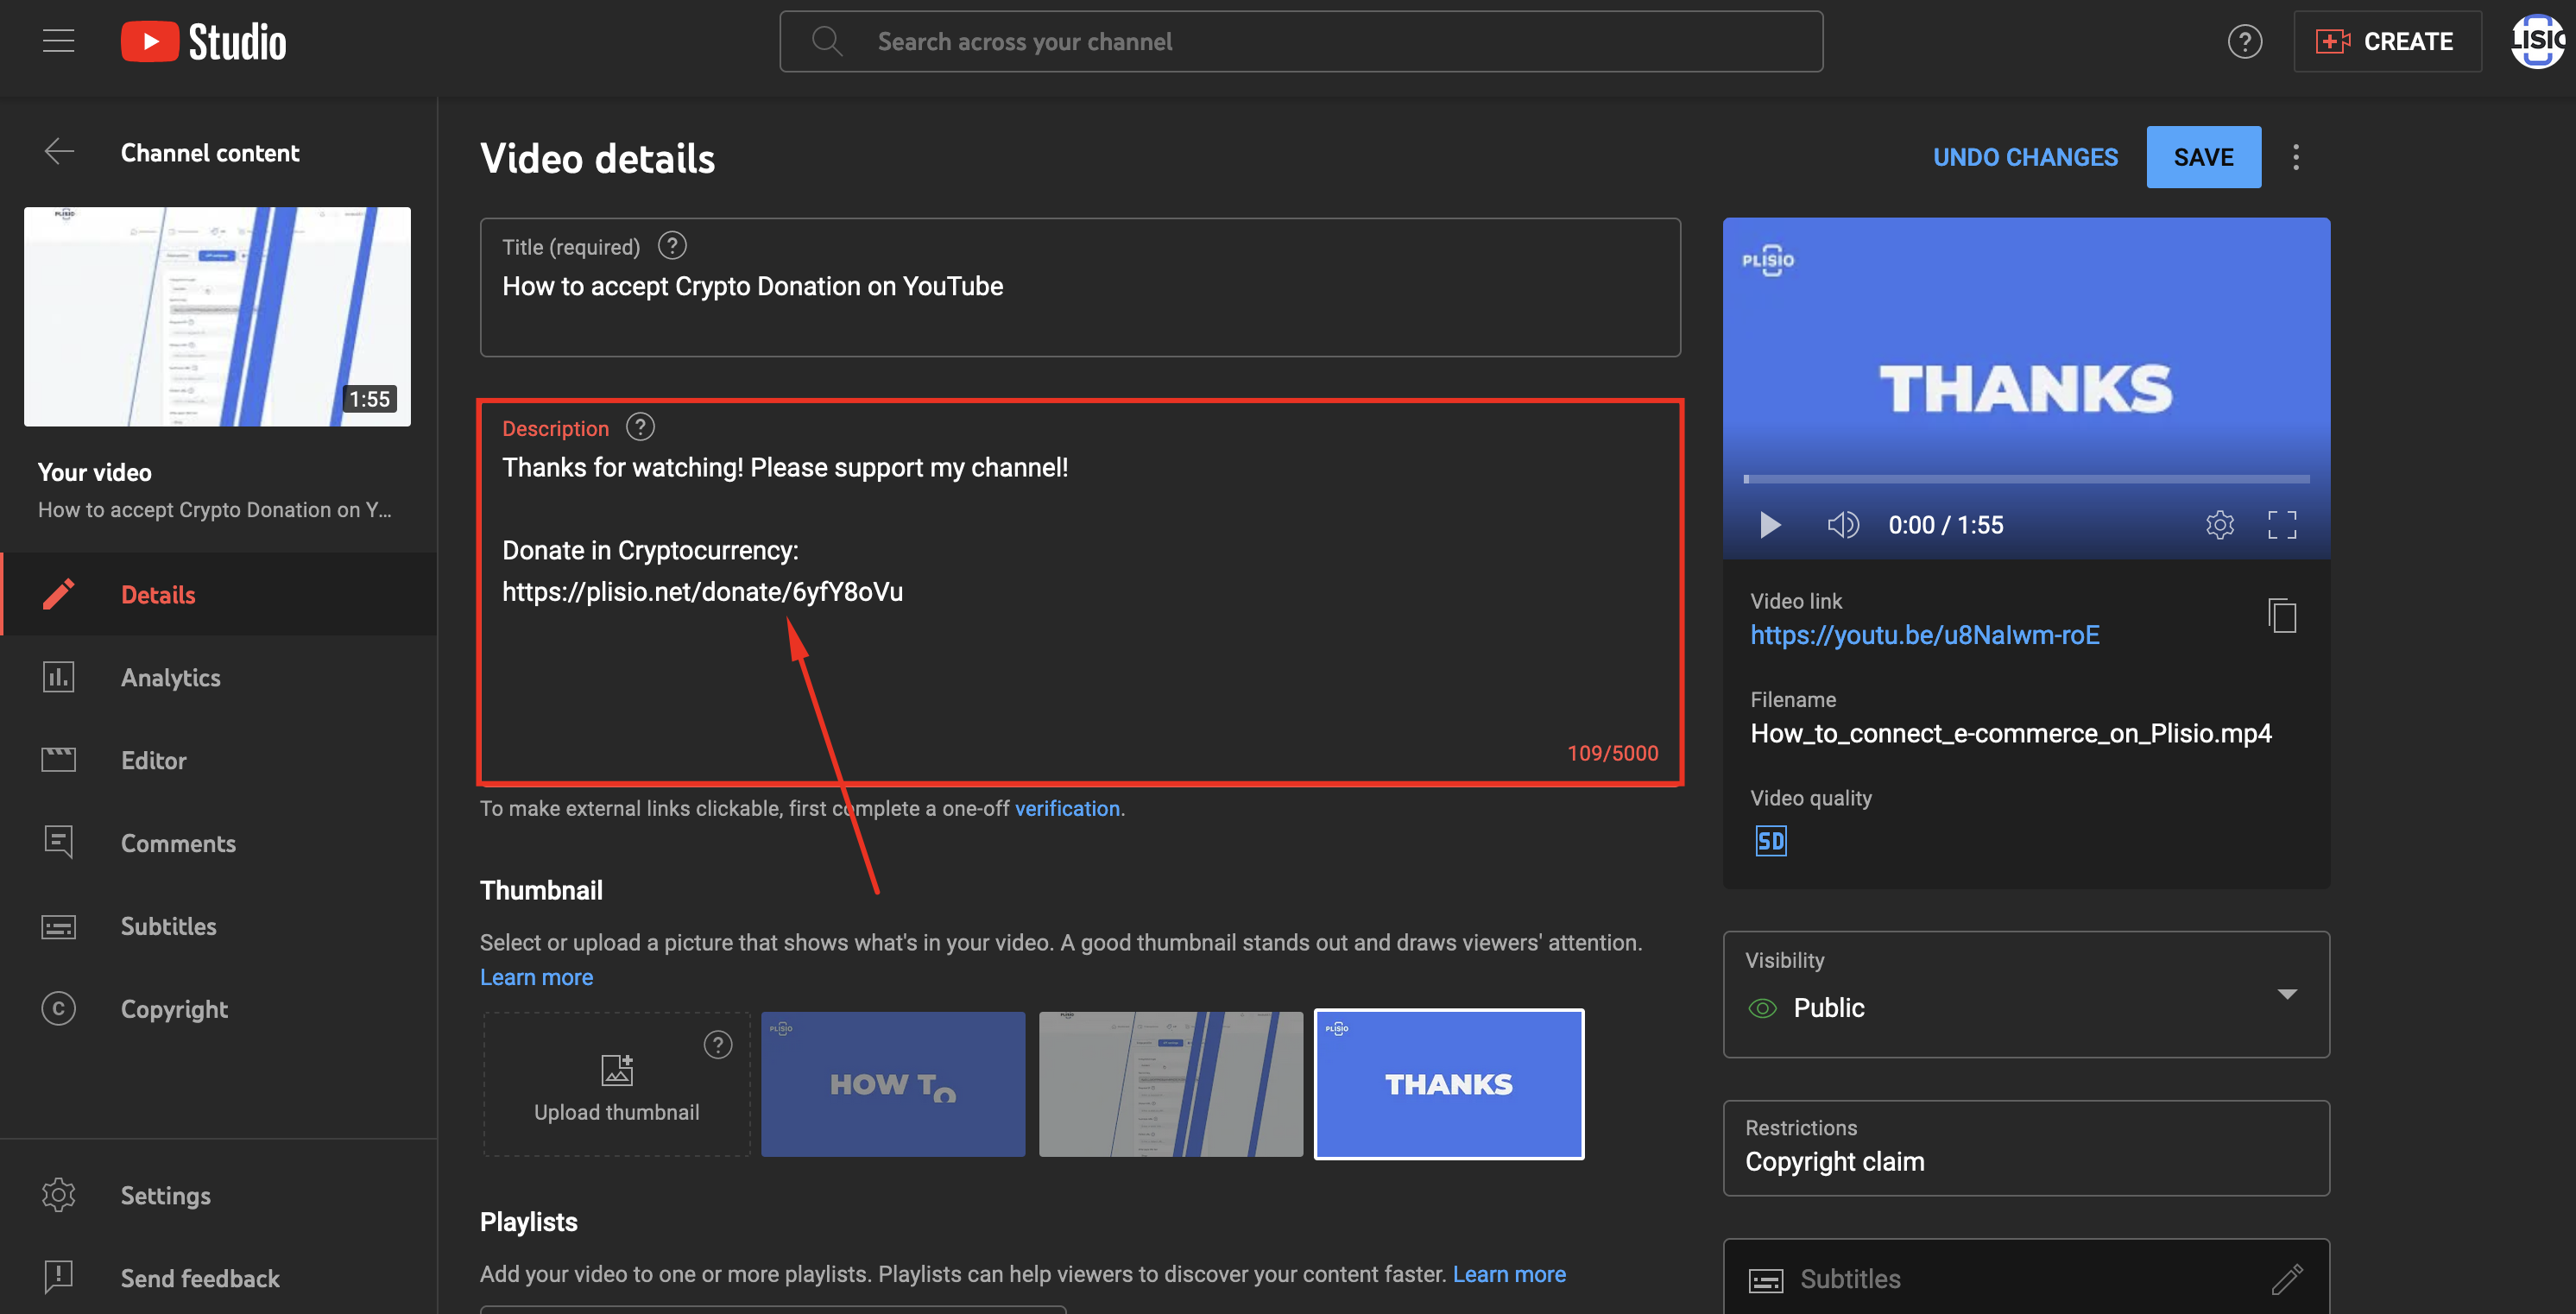
Task: Click Upload thumbnail box
Action: (616, 1084)
